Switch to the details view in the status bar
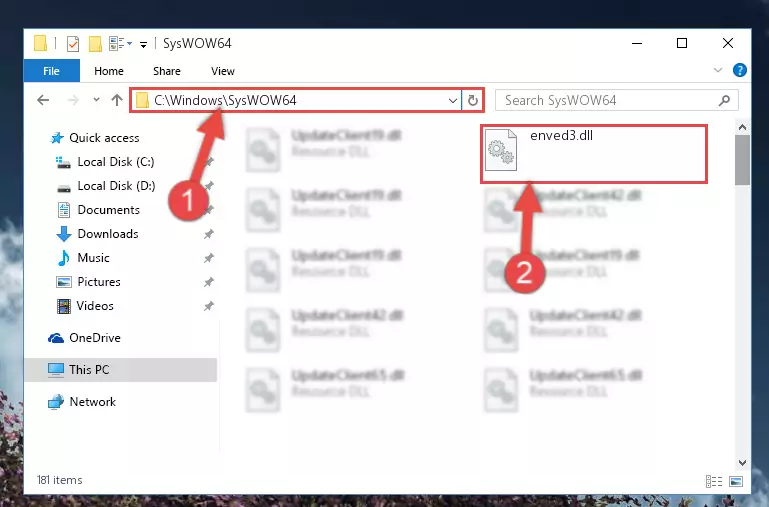This screenshot has width=769, height=507. pos(714,481)
